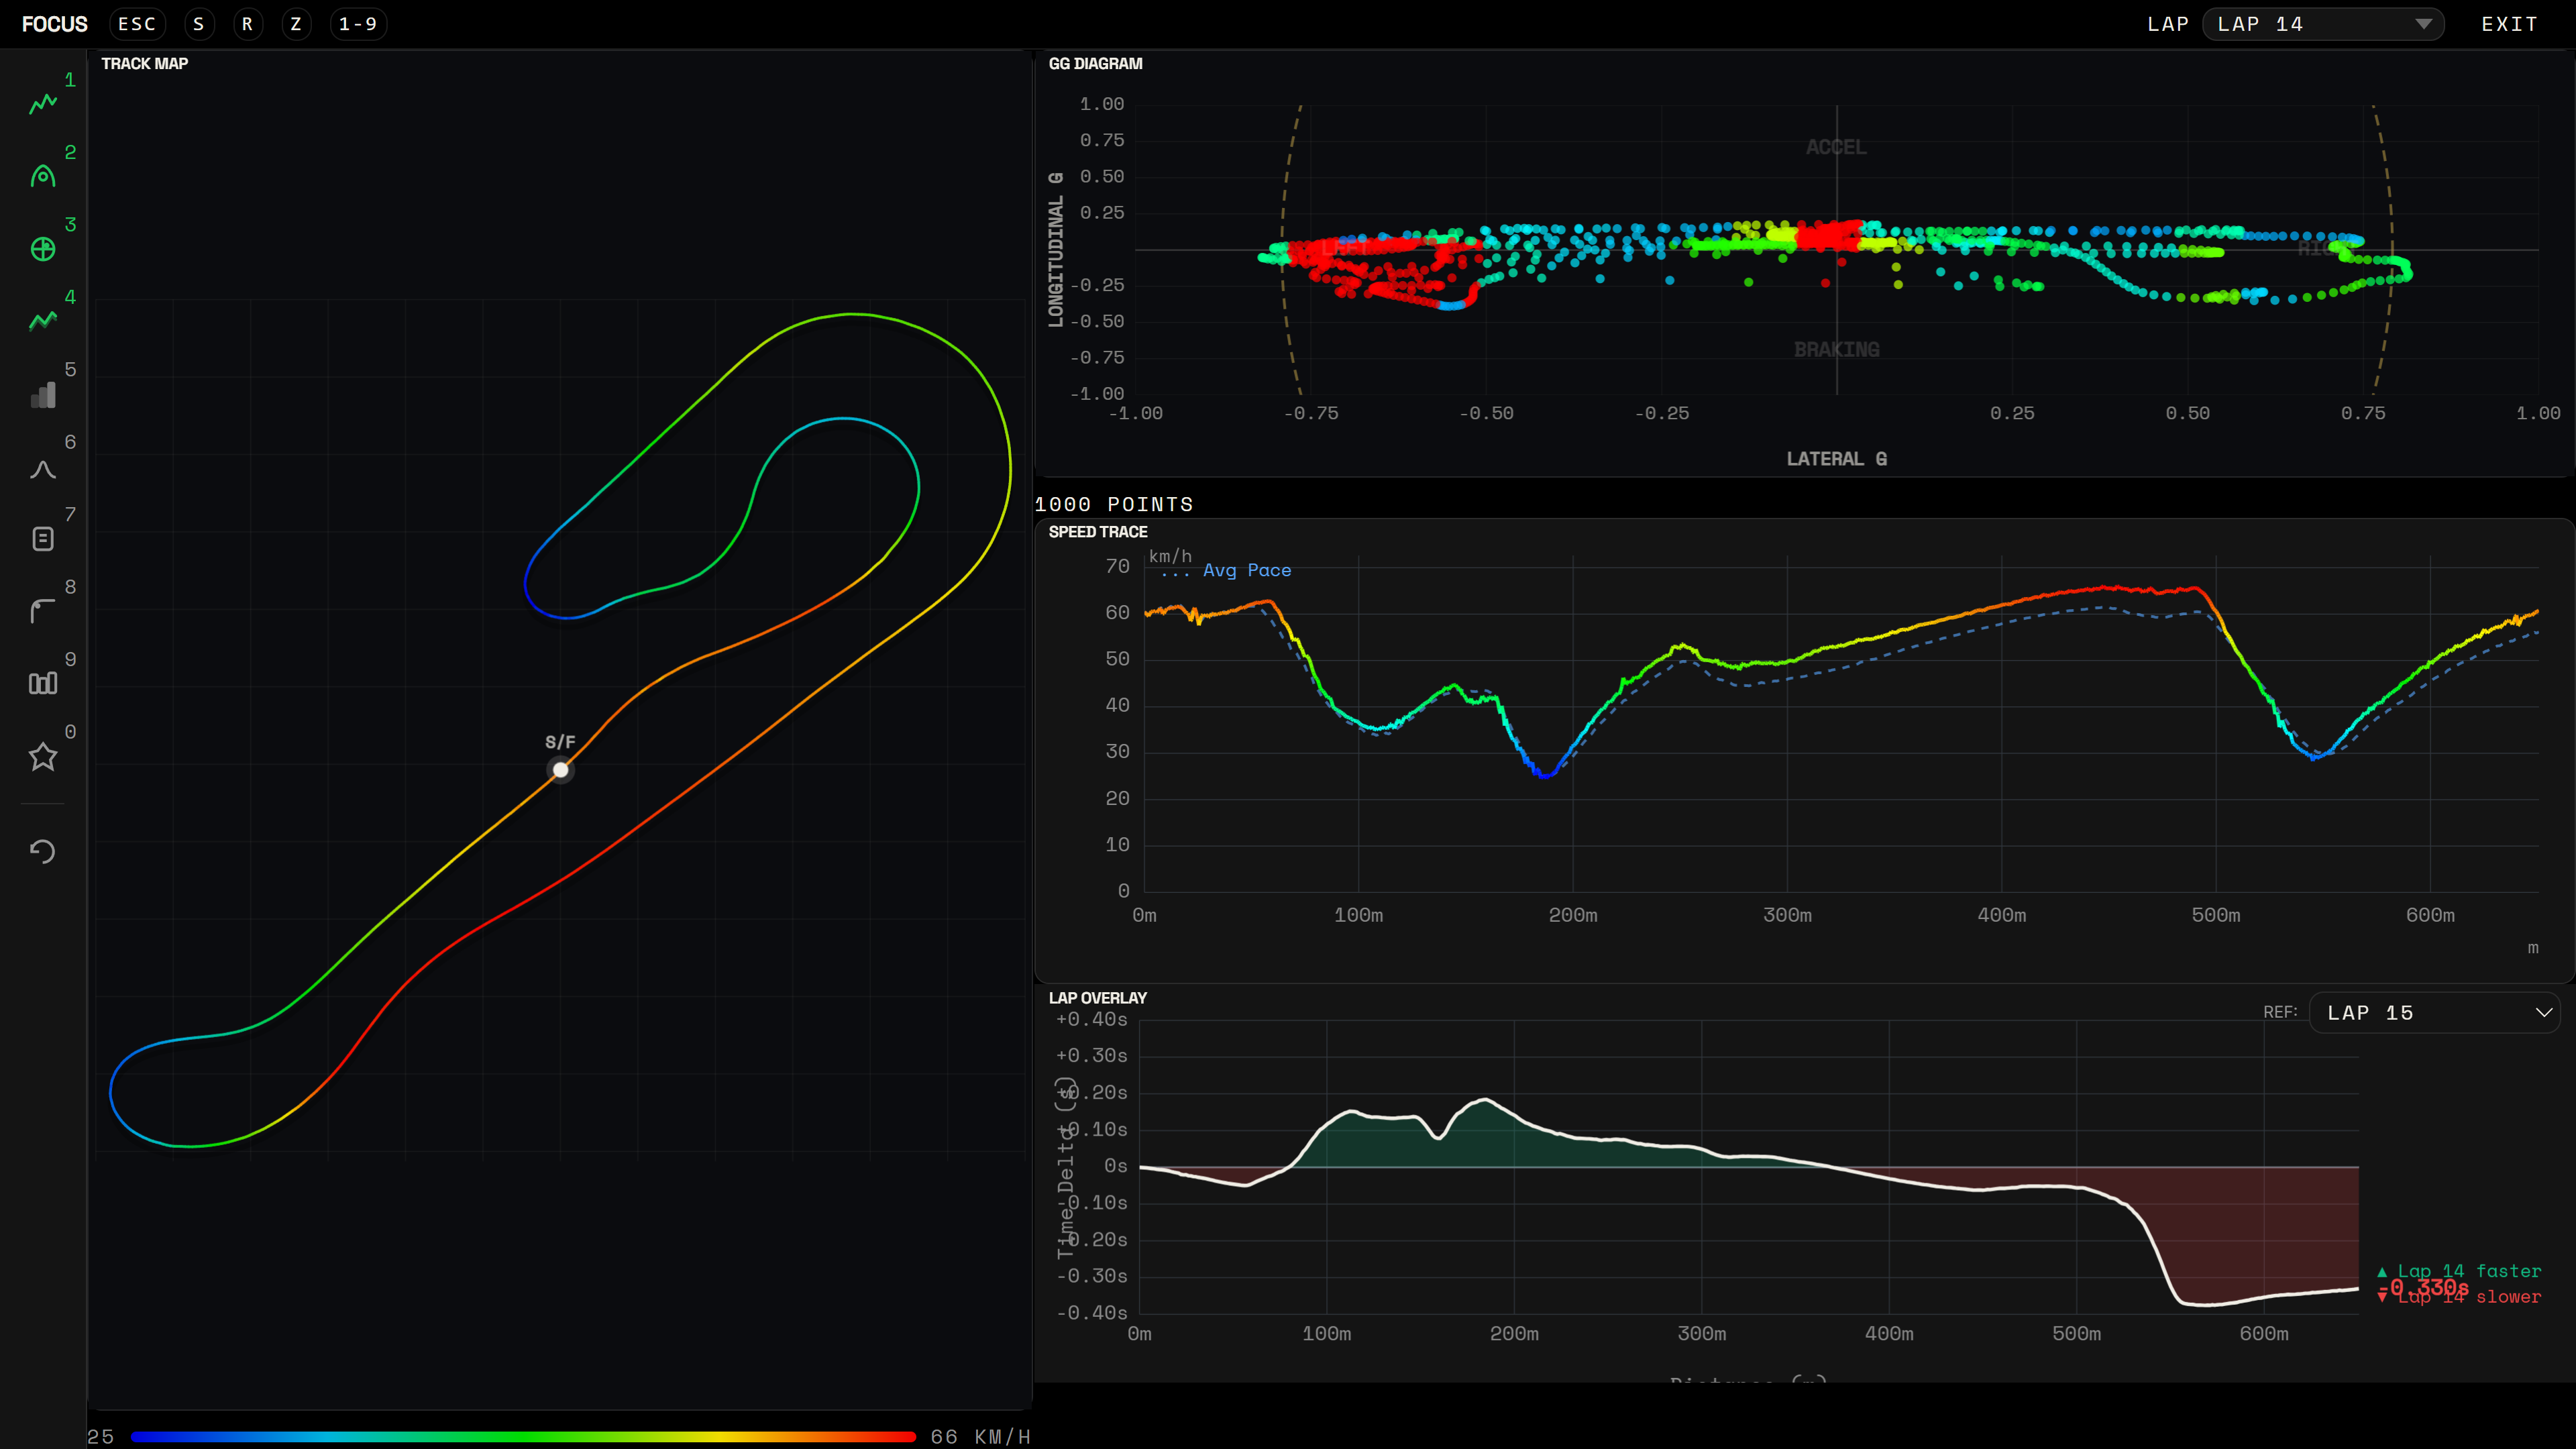Click the sector columns icon numbered 9
The width and height of the screenshot is (2576, 1449).
[x=43, y=684]
